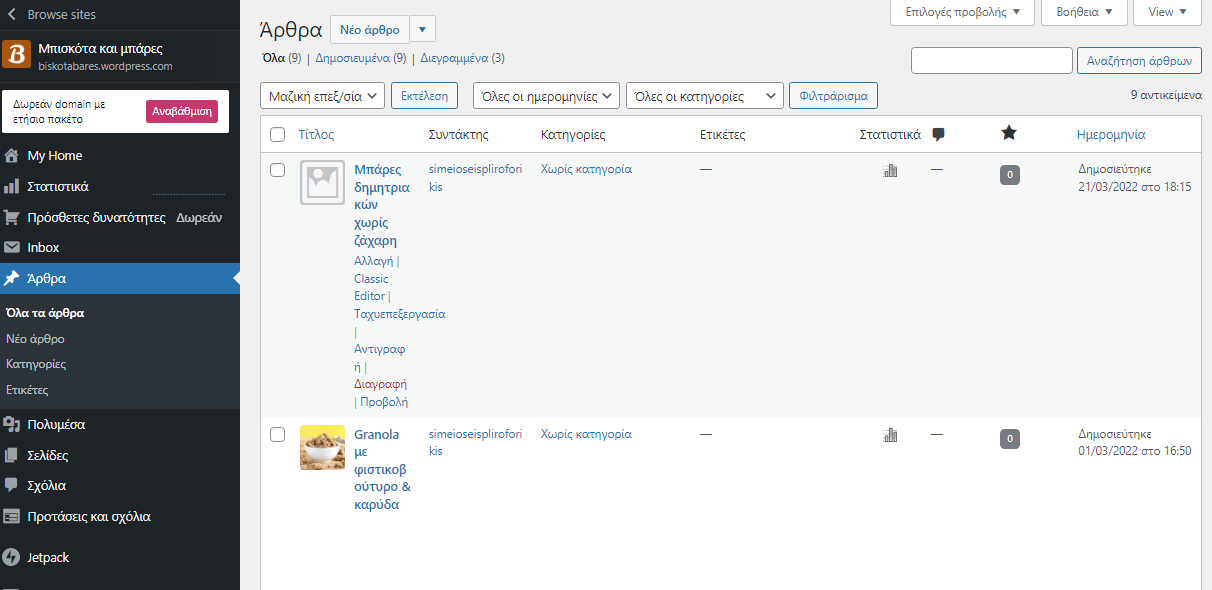Click the stats bar icon for the Μπάρες δημητριακών post
The width and height of the screenshot is (1212, 590).
pos(890,170)
